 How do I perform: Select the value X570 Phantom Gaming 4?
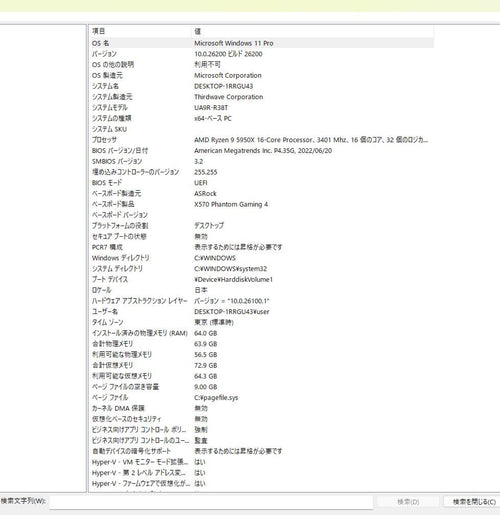(x=231, y=204)
